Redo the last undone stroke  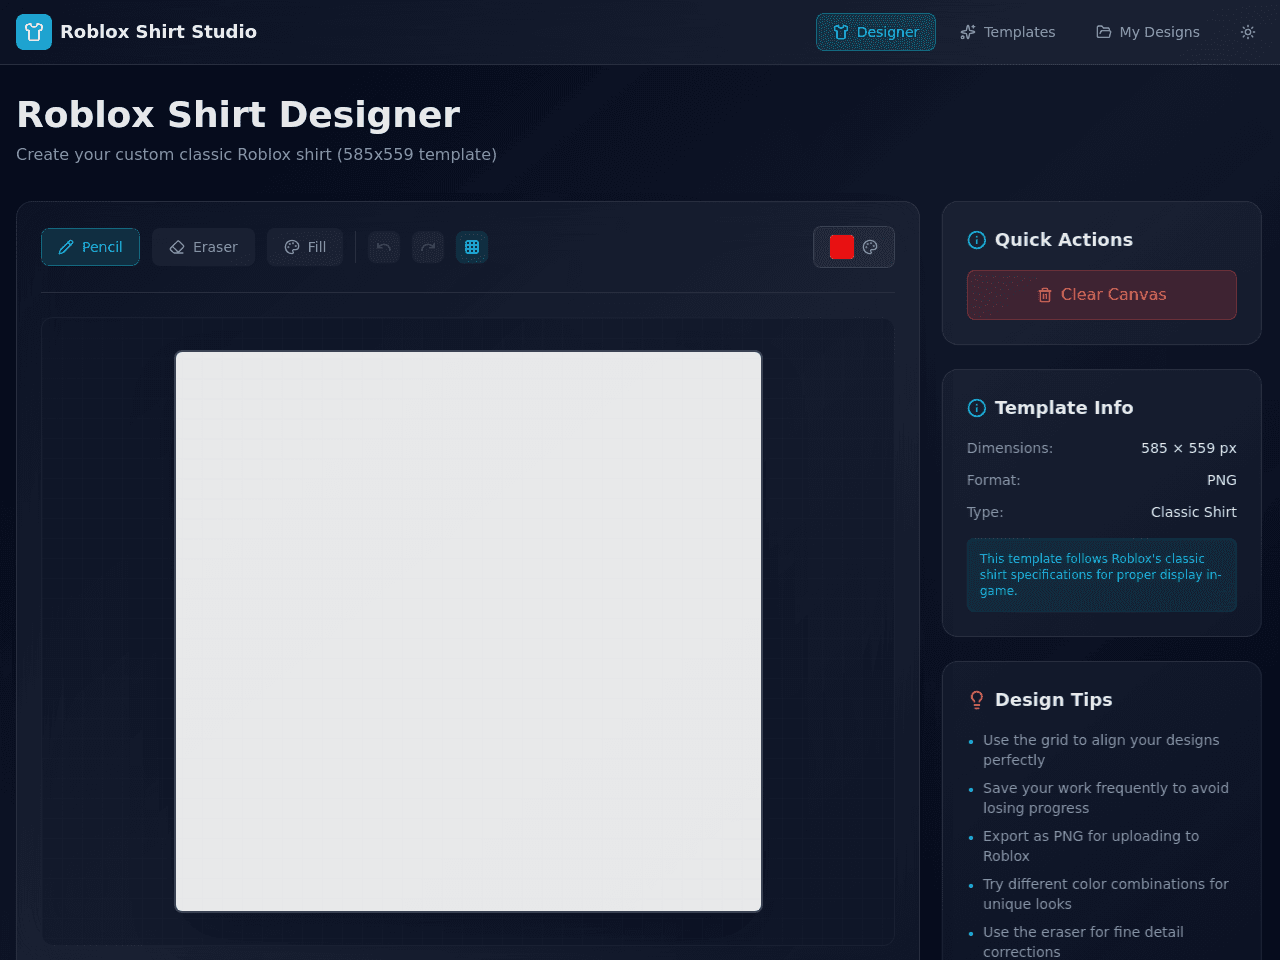click(428, 247)
